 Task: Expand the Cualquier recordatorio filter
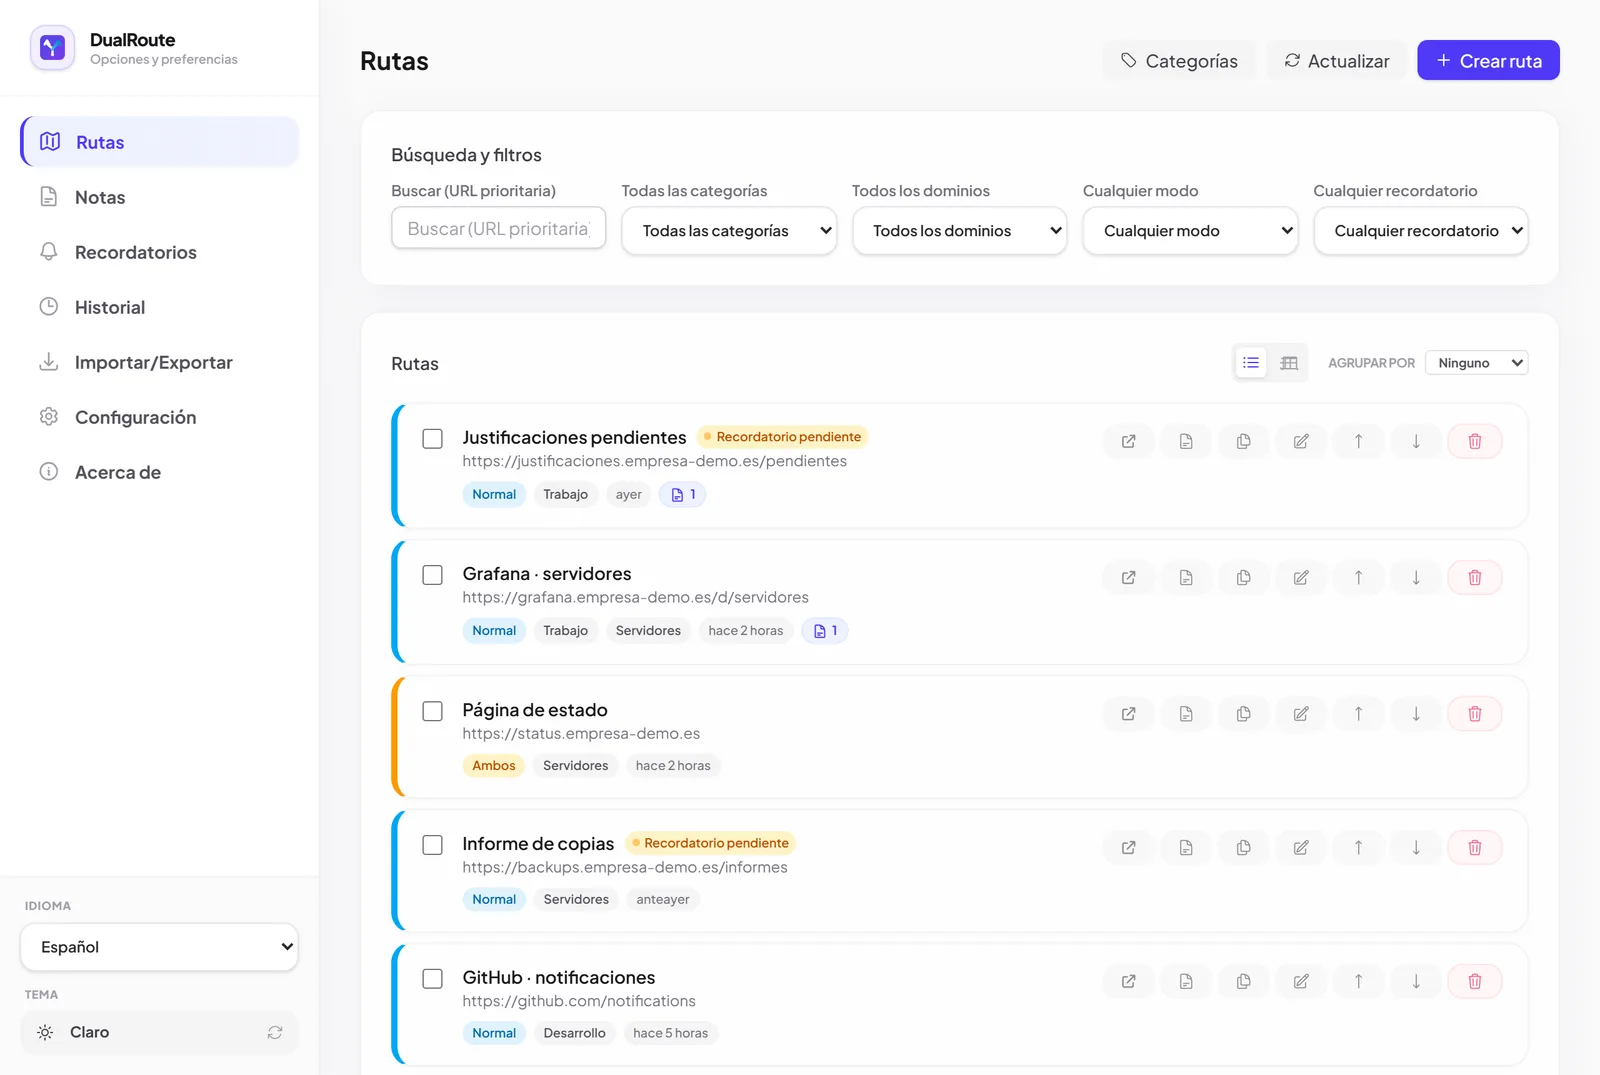point(1421,231)
